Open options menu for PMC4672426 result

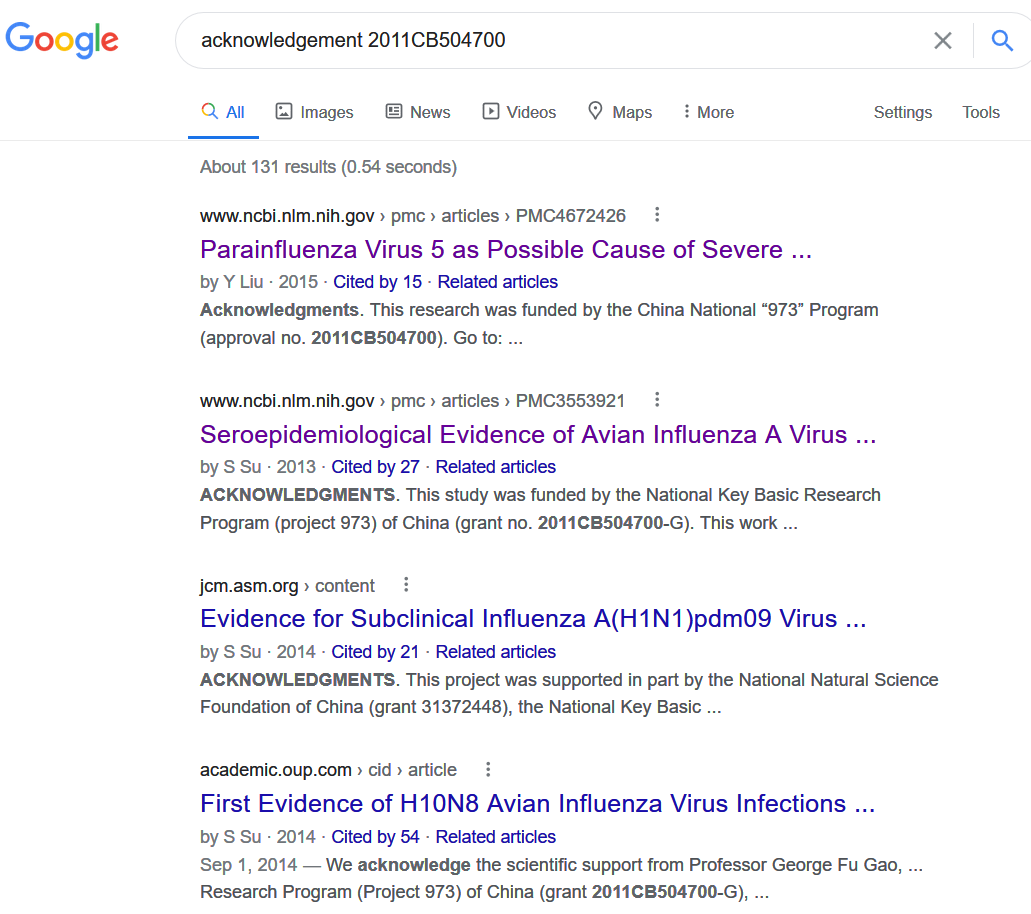click(657, 214)
